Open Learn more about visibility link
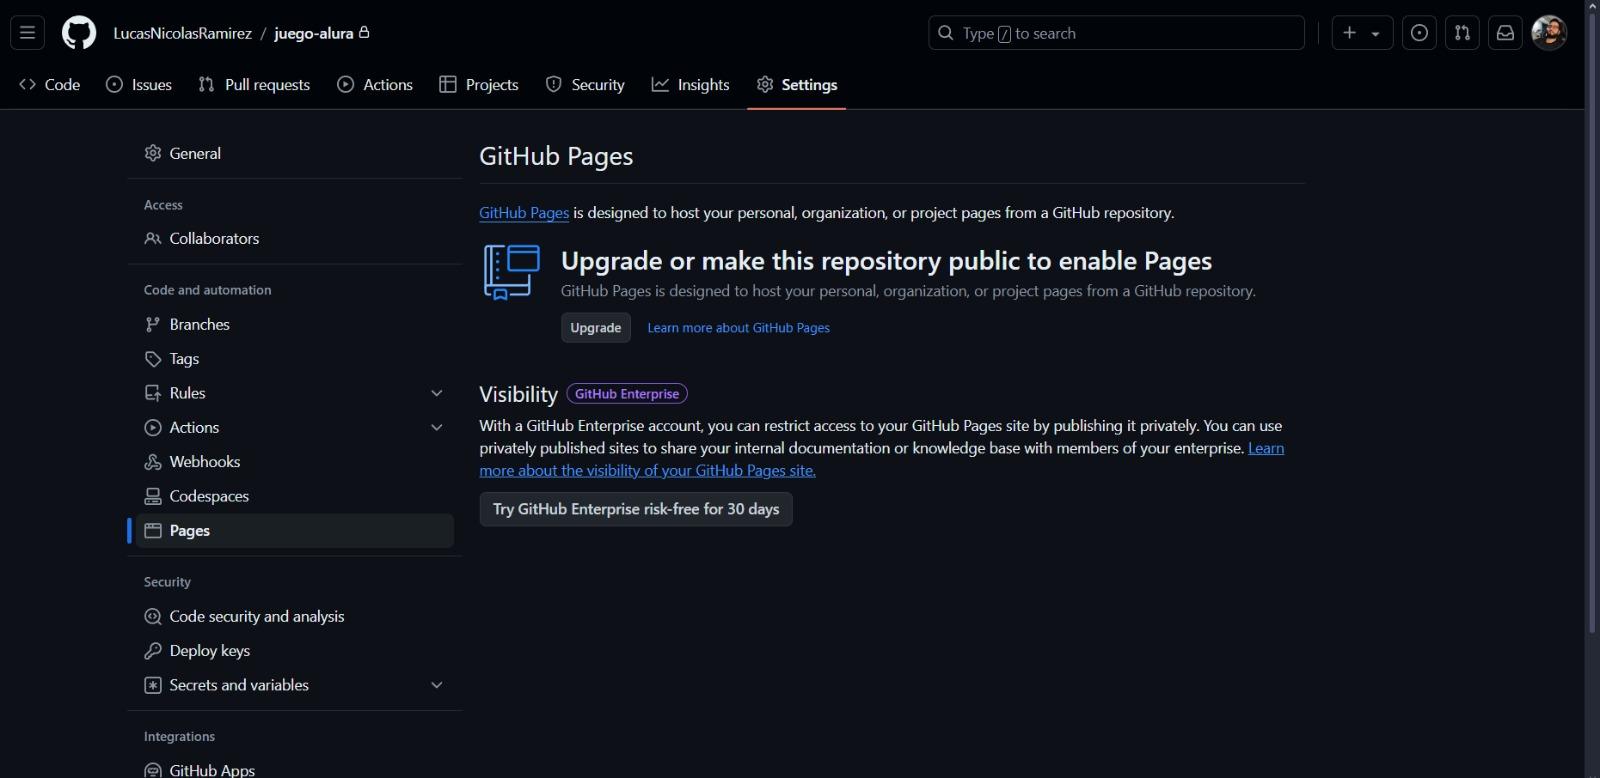1600x778 pixels. coord(647,471)
